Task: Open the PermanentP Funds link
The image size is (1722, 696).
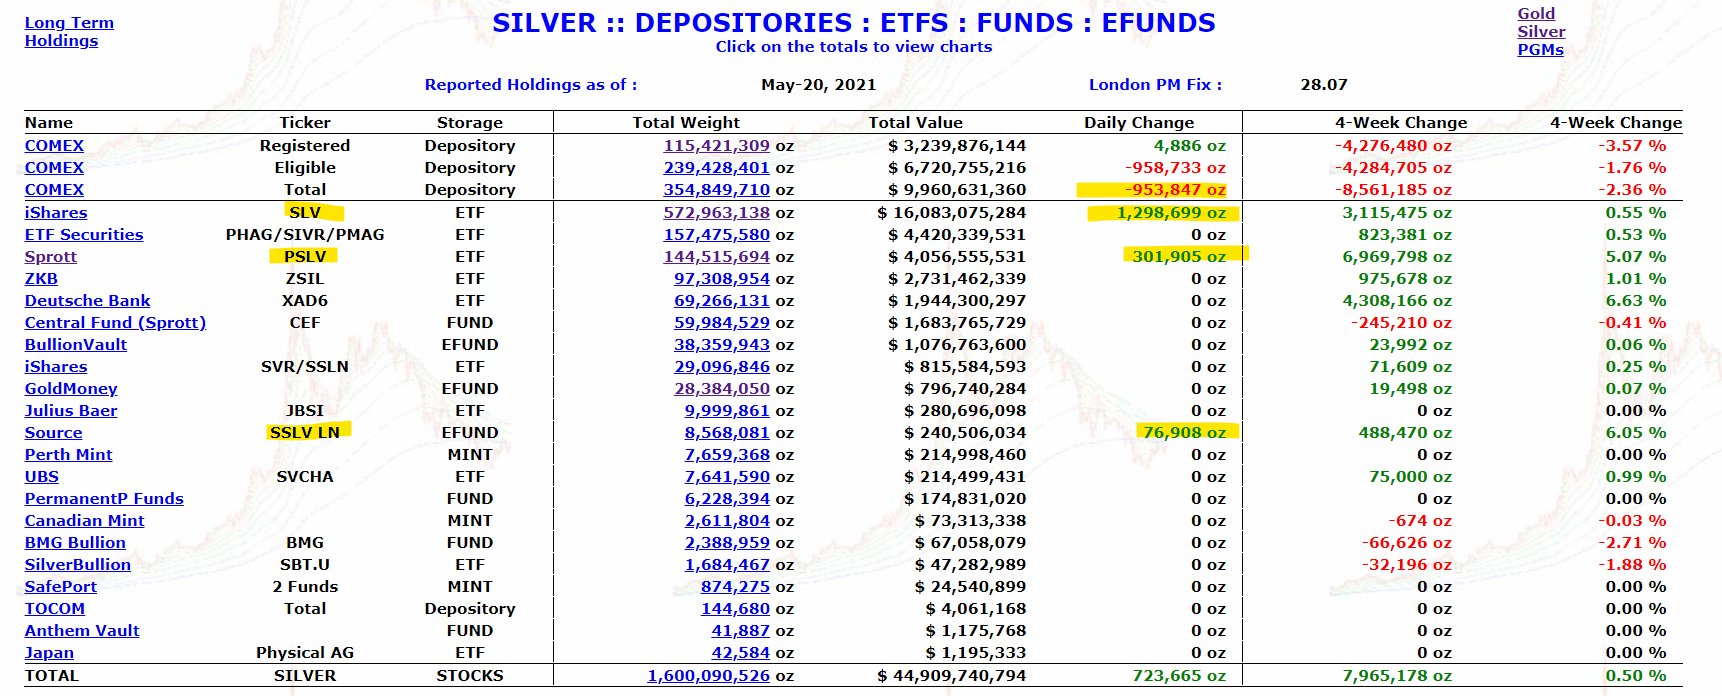Action: click(104, 499)
